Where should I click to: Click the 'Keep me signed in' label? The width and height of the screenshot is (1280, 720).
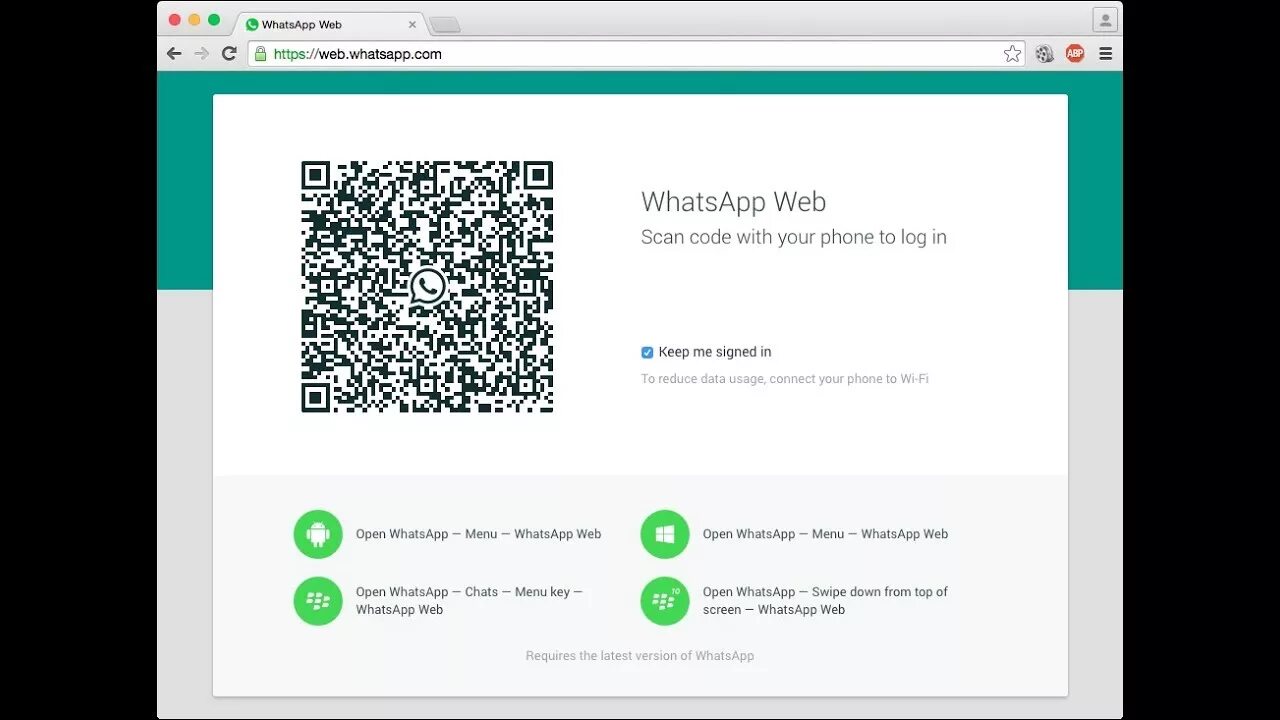pyautogui.click(x=715, y=352)
